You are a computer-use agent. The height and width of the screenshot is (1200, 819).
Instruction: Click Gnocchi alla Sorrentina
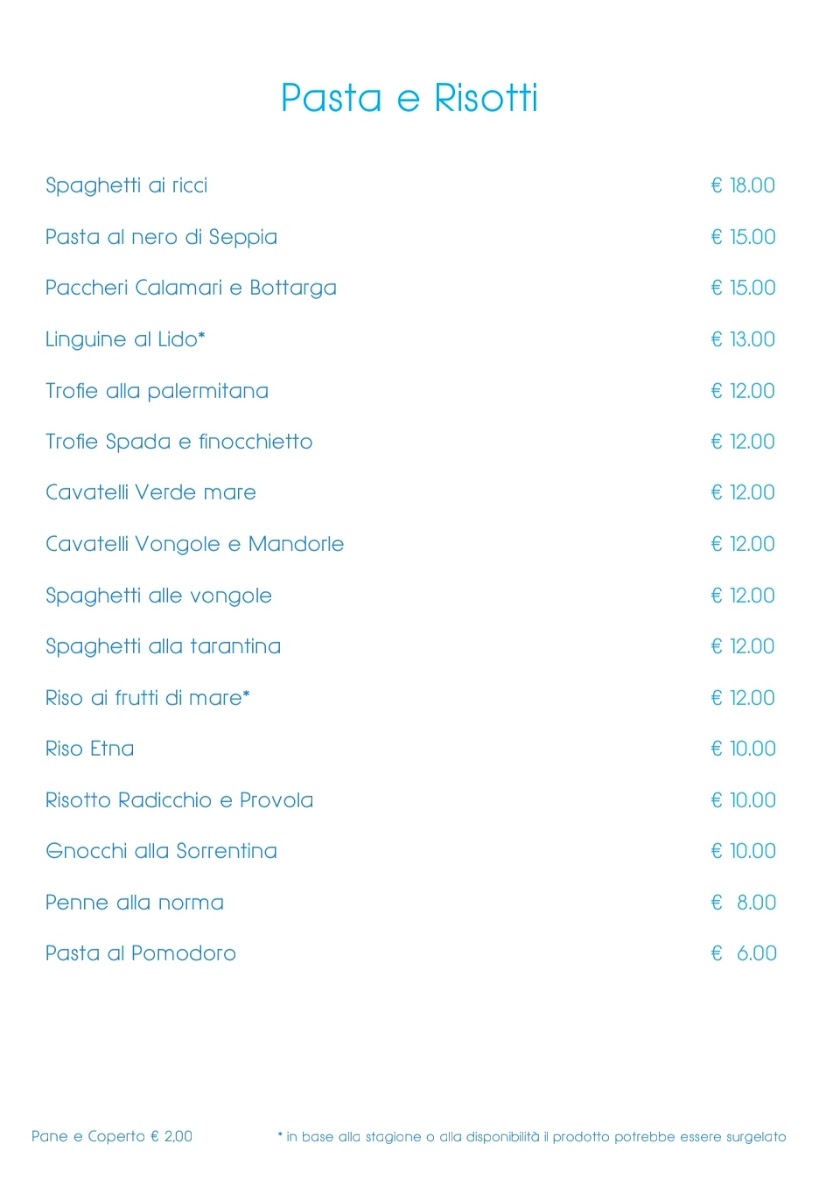(161, 851)
